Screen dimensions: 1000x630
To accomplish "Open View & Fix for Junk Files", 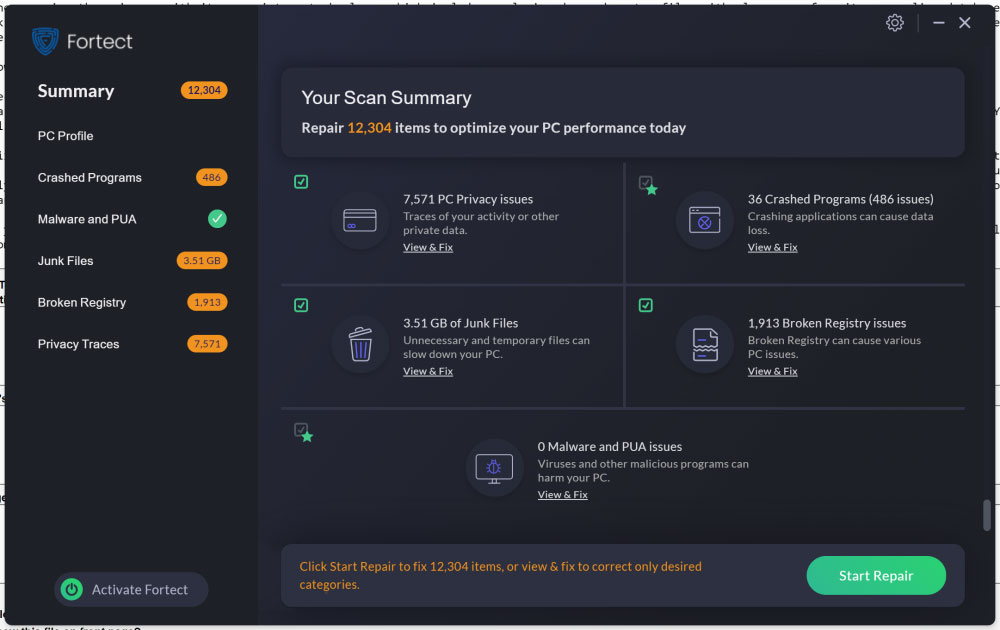I will [428, 371].
